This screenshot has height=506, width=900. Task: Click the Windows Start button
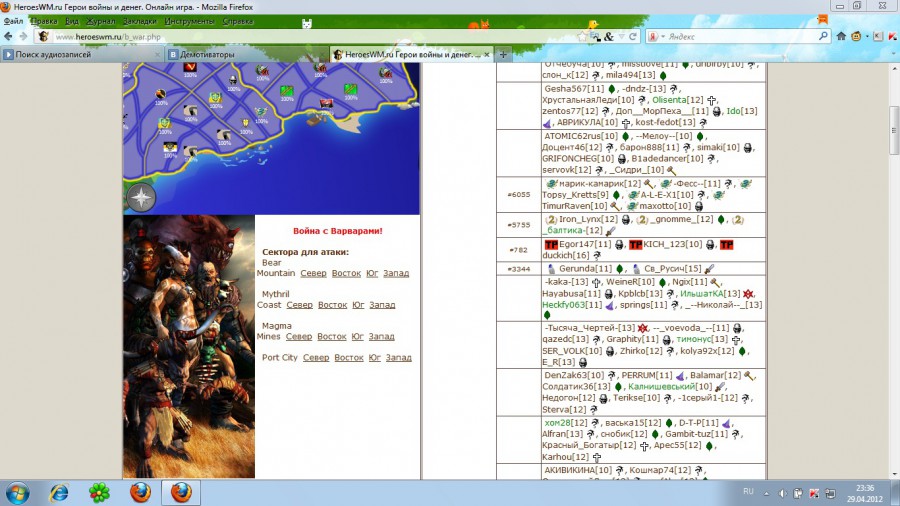tap(17, 493)
